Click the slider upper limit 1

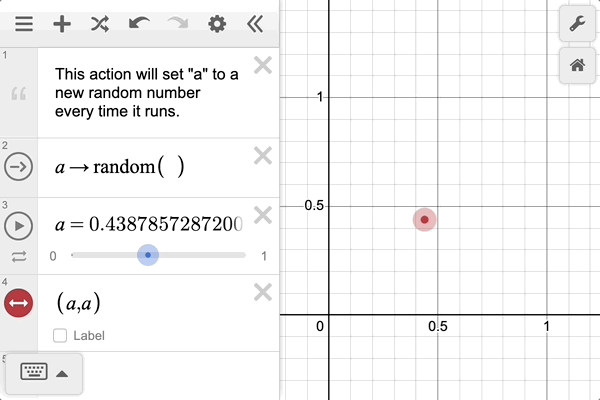click(263, 257)
